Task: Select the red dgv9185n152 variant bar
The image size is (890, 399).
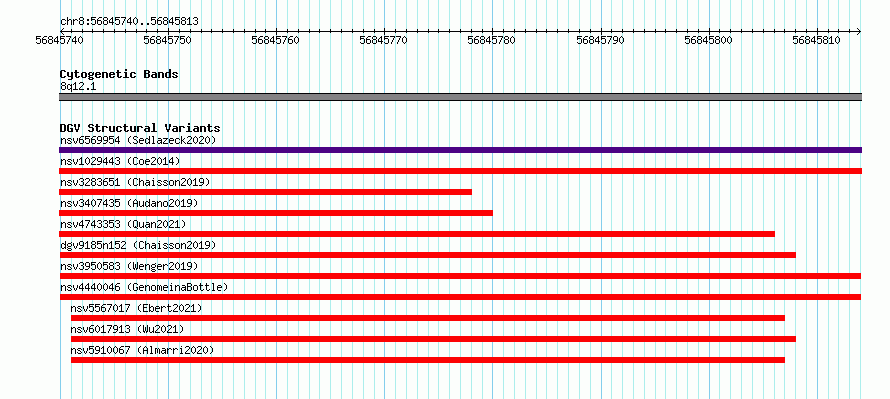Action: (x=427, y=255)
